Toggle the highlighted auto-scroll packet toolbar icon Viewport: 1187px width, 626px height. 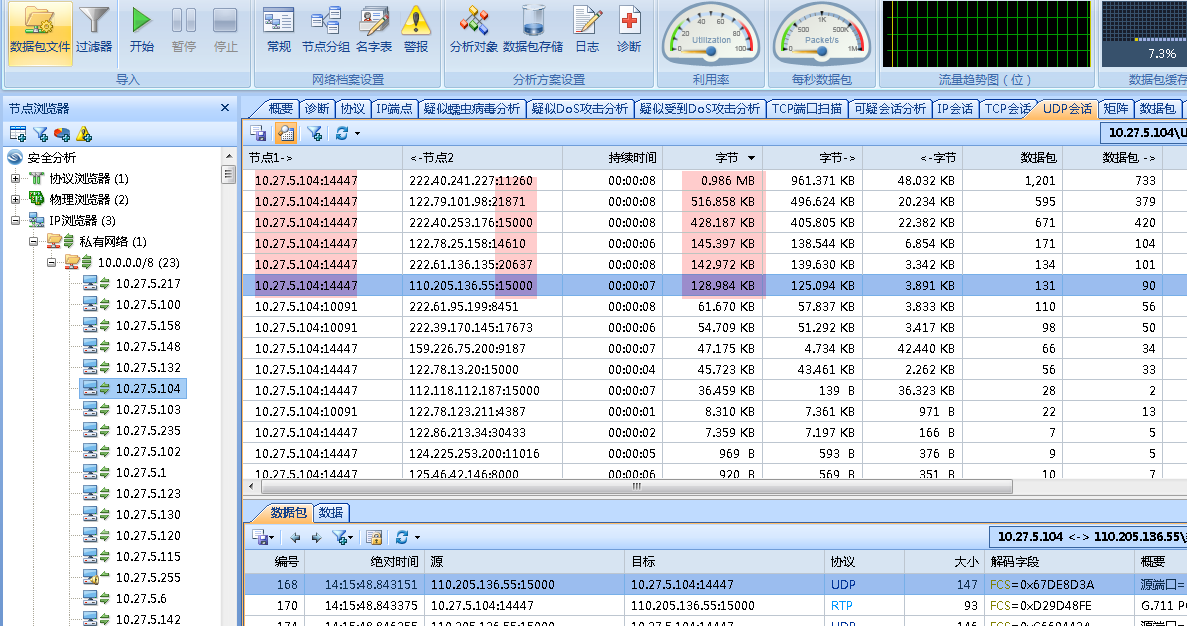click(x=286, y=134)
